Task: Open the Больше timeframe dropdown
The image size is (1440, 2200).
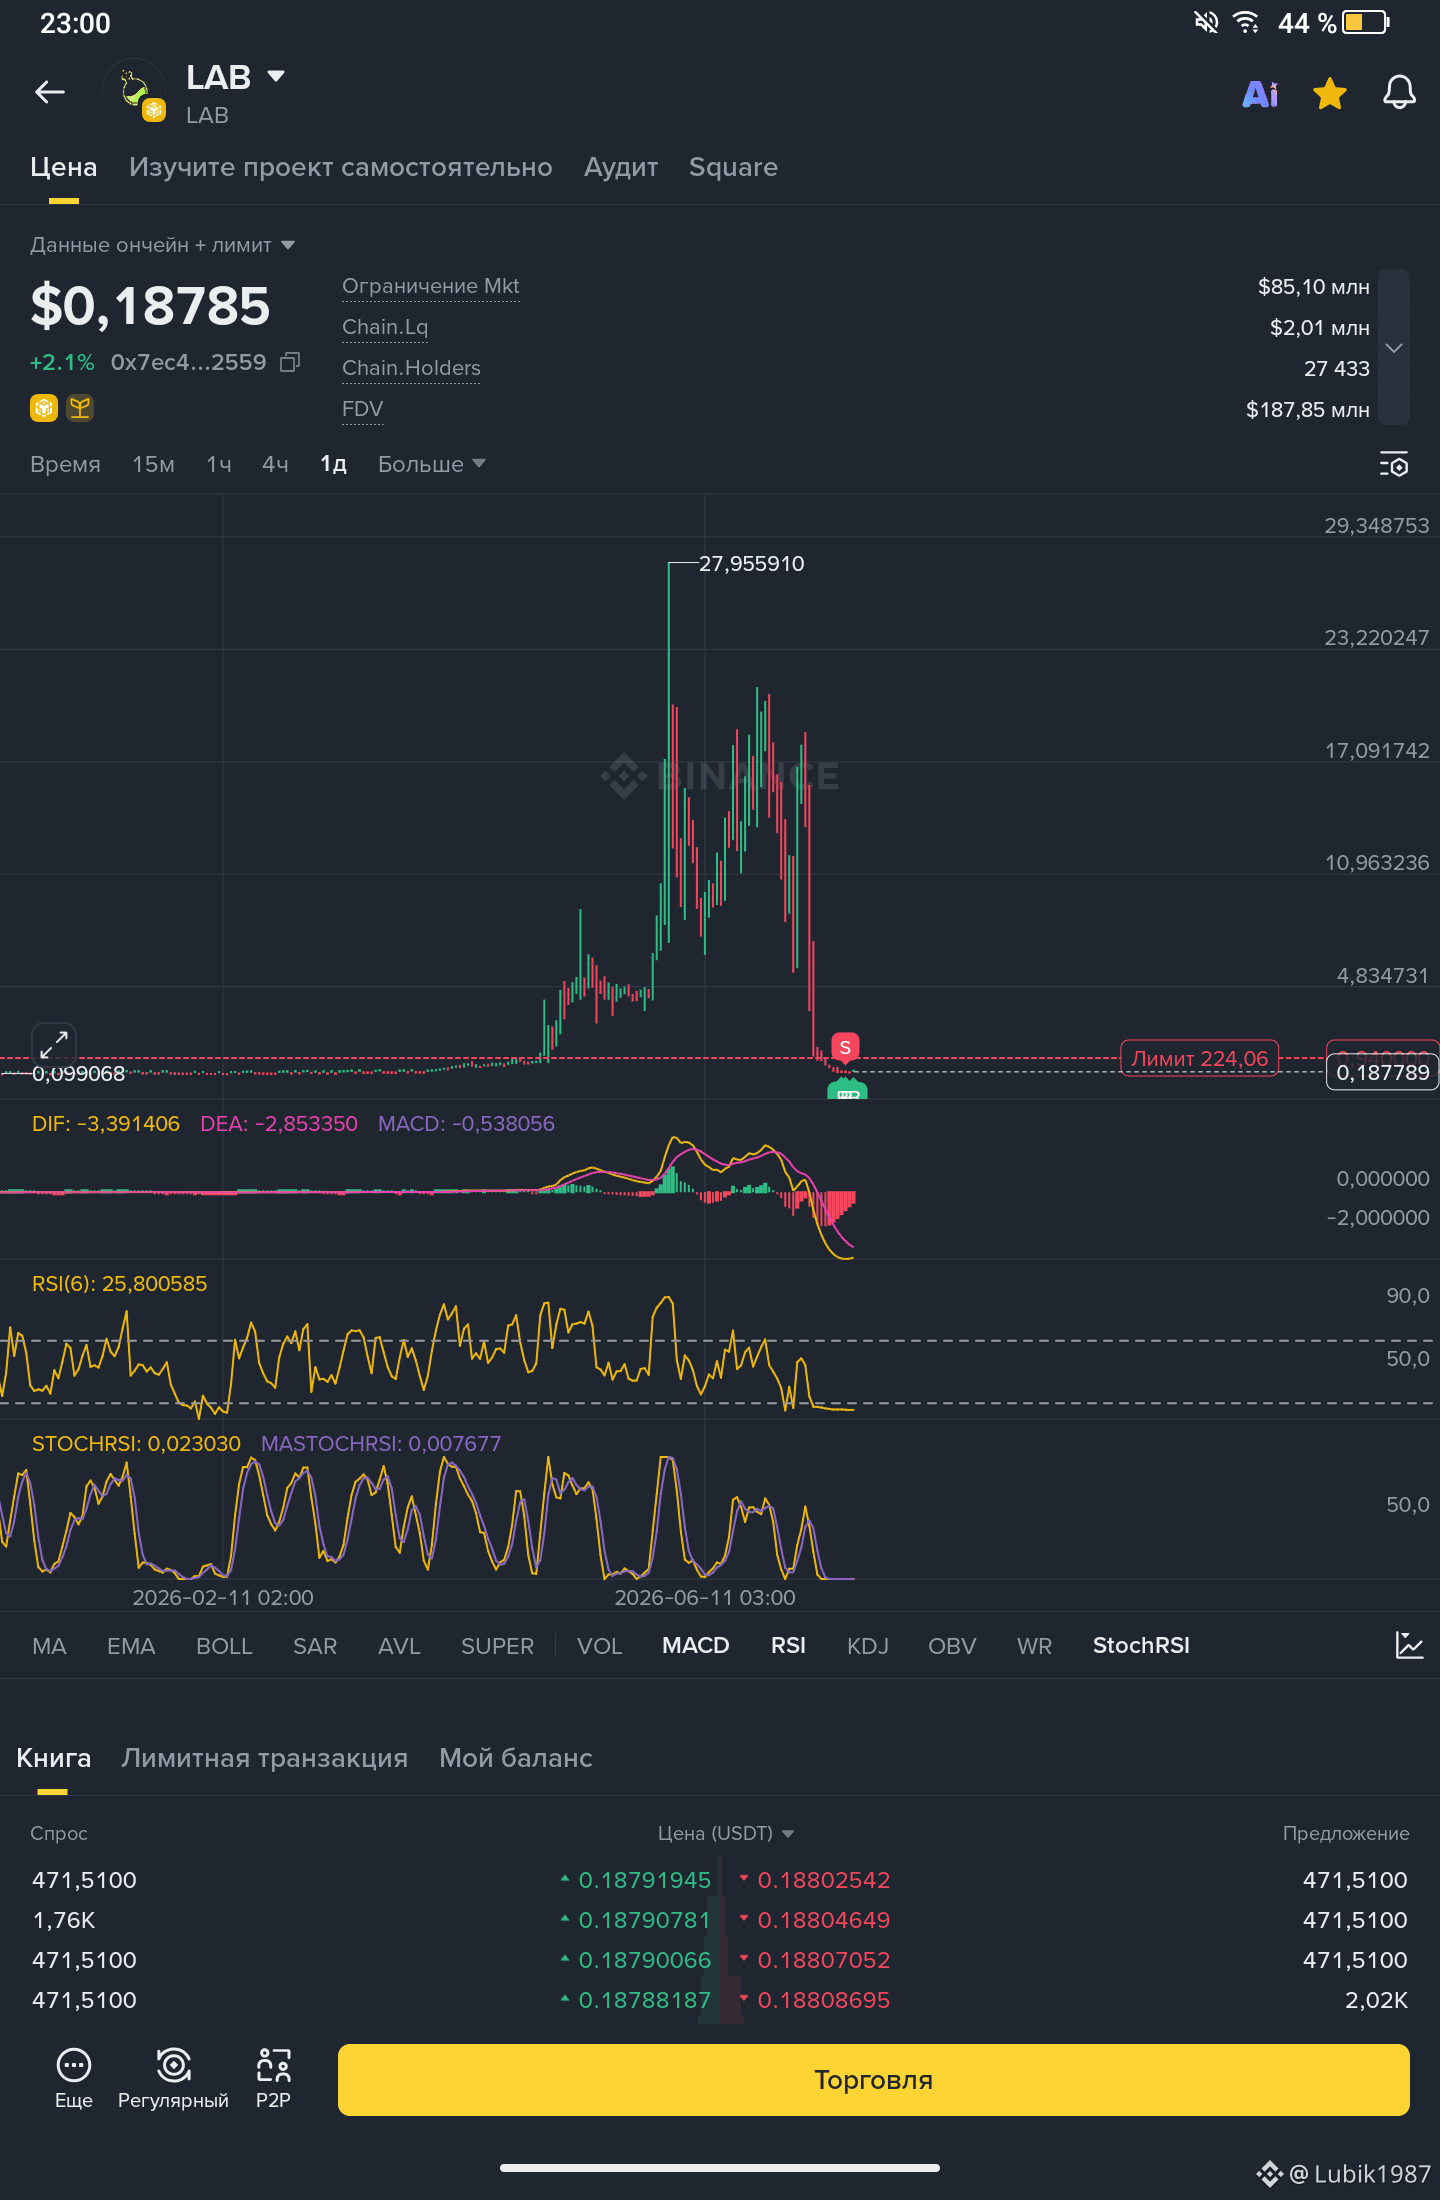Action: (431, 464)
